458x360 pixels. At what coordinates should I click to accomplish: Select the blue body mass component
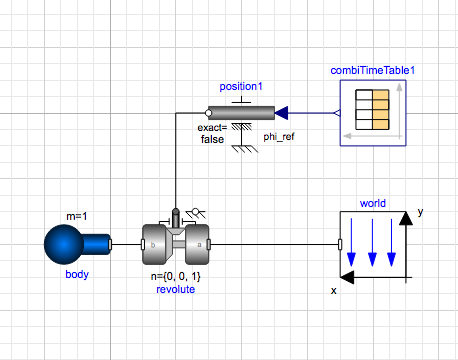pos(77,244)
